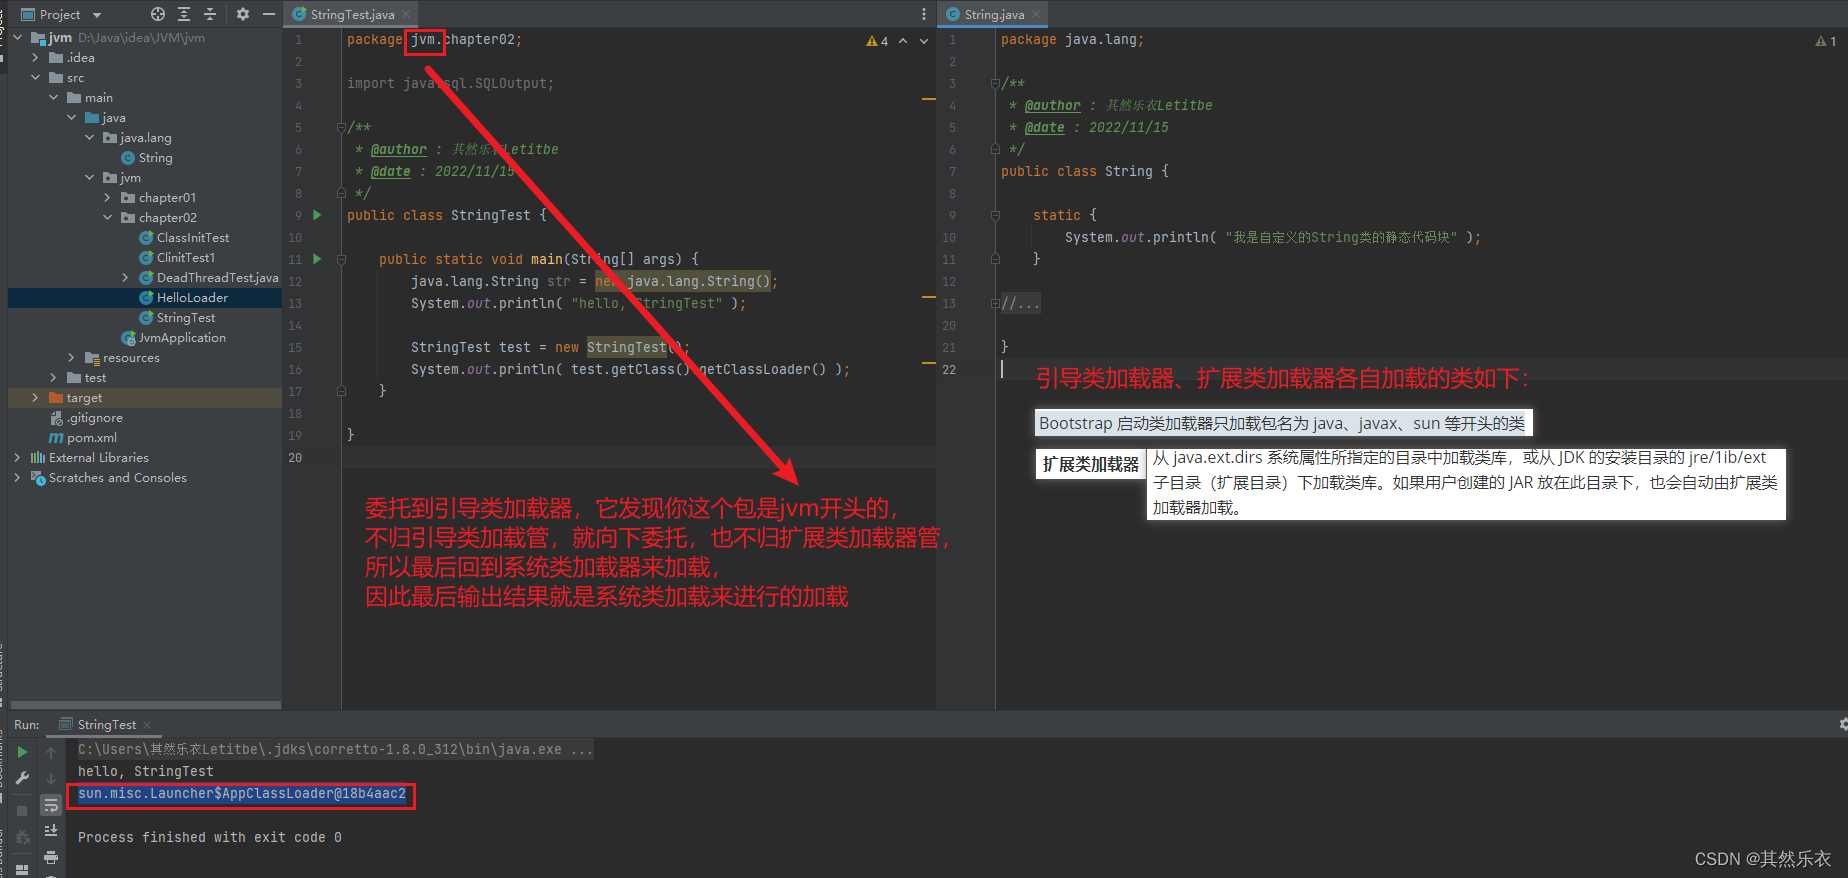The width and height of the screenshot is (1848, 878).
Task: Unfold collapsed comment block in String.java
Action: (995, 303)
